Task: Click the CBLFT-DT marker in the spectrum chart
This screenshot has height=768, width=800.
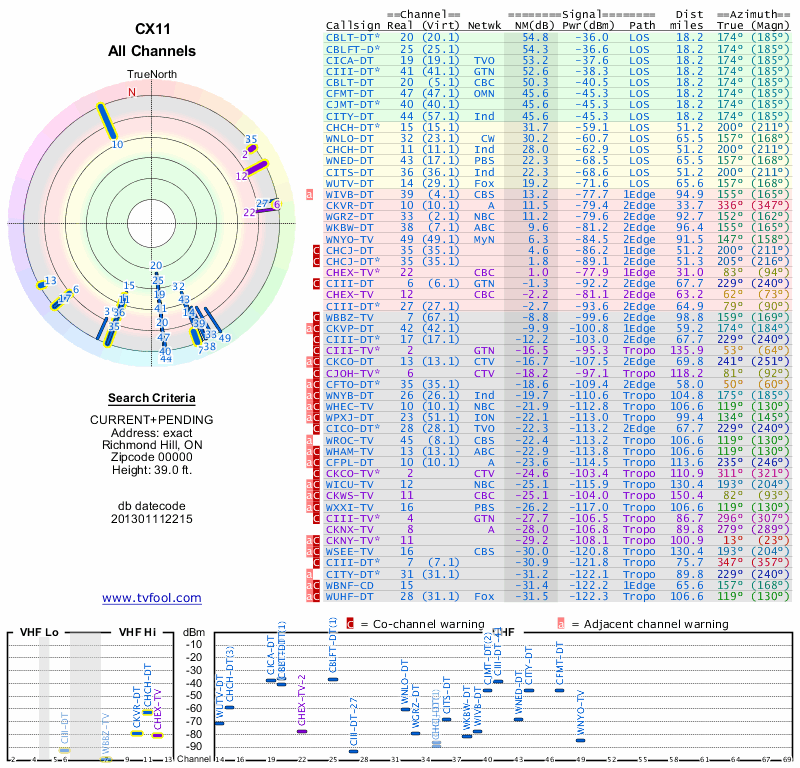Action: tap(333, 679)
